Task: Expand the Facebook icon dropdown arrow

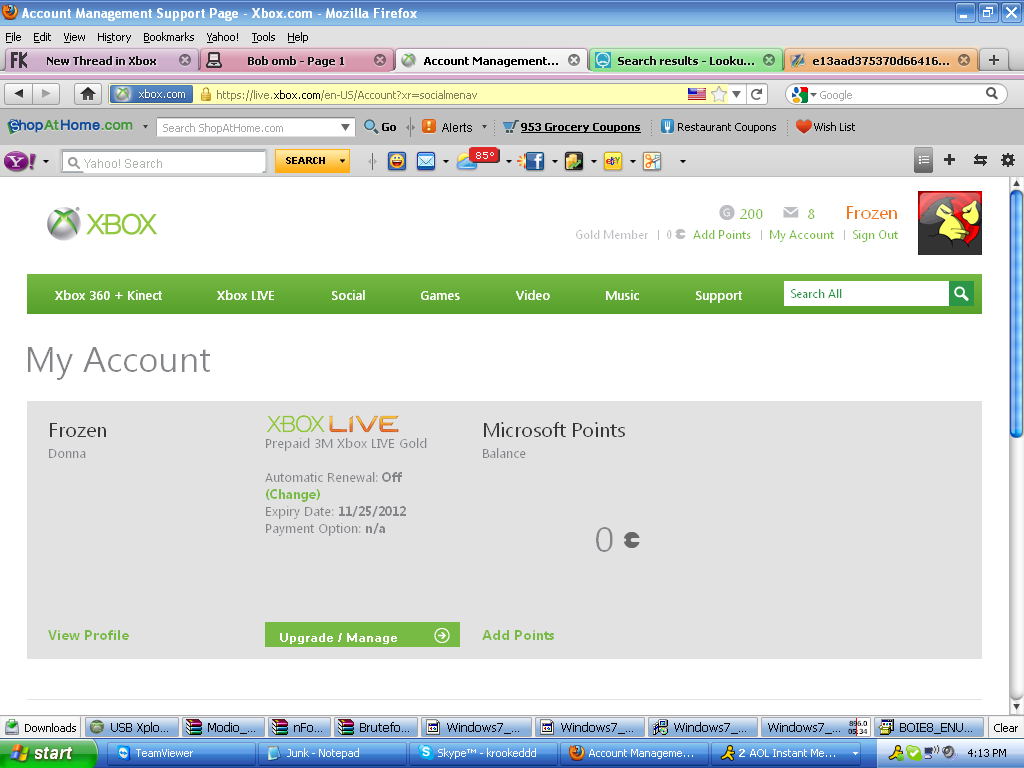Action: click(x=554, y=161)
